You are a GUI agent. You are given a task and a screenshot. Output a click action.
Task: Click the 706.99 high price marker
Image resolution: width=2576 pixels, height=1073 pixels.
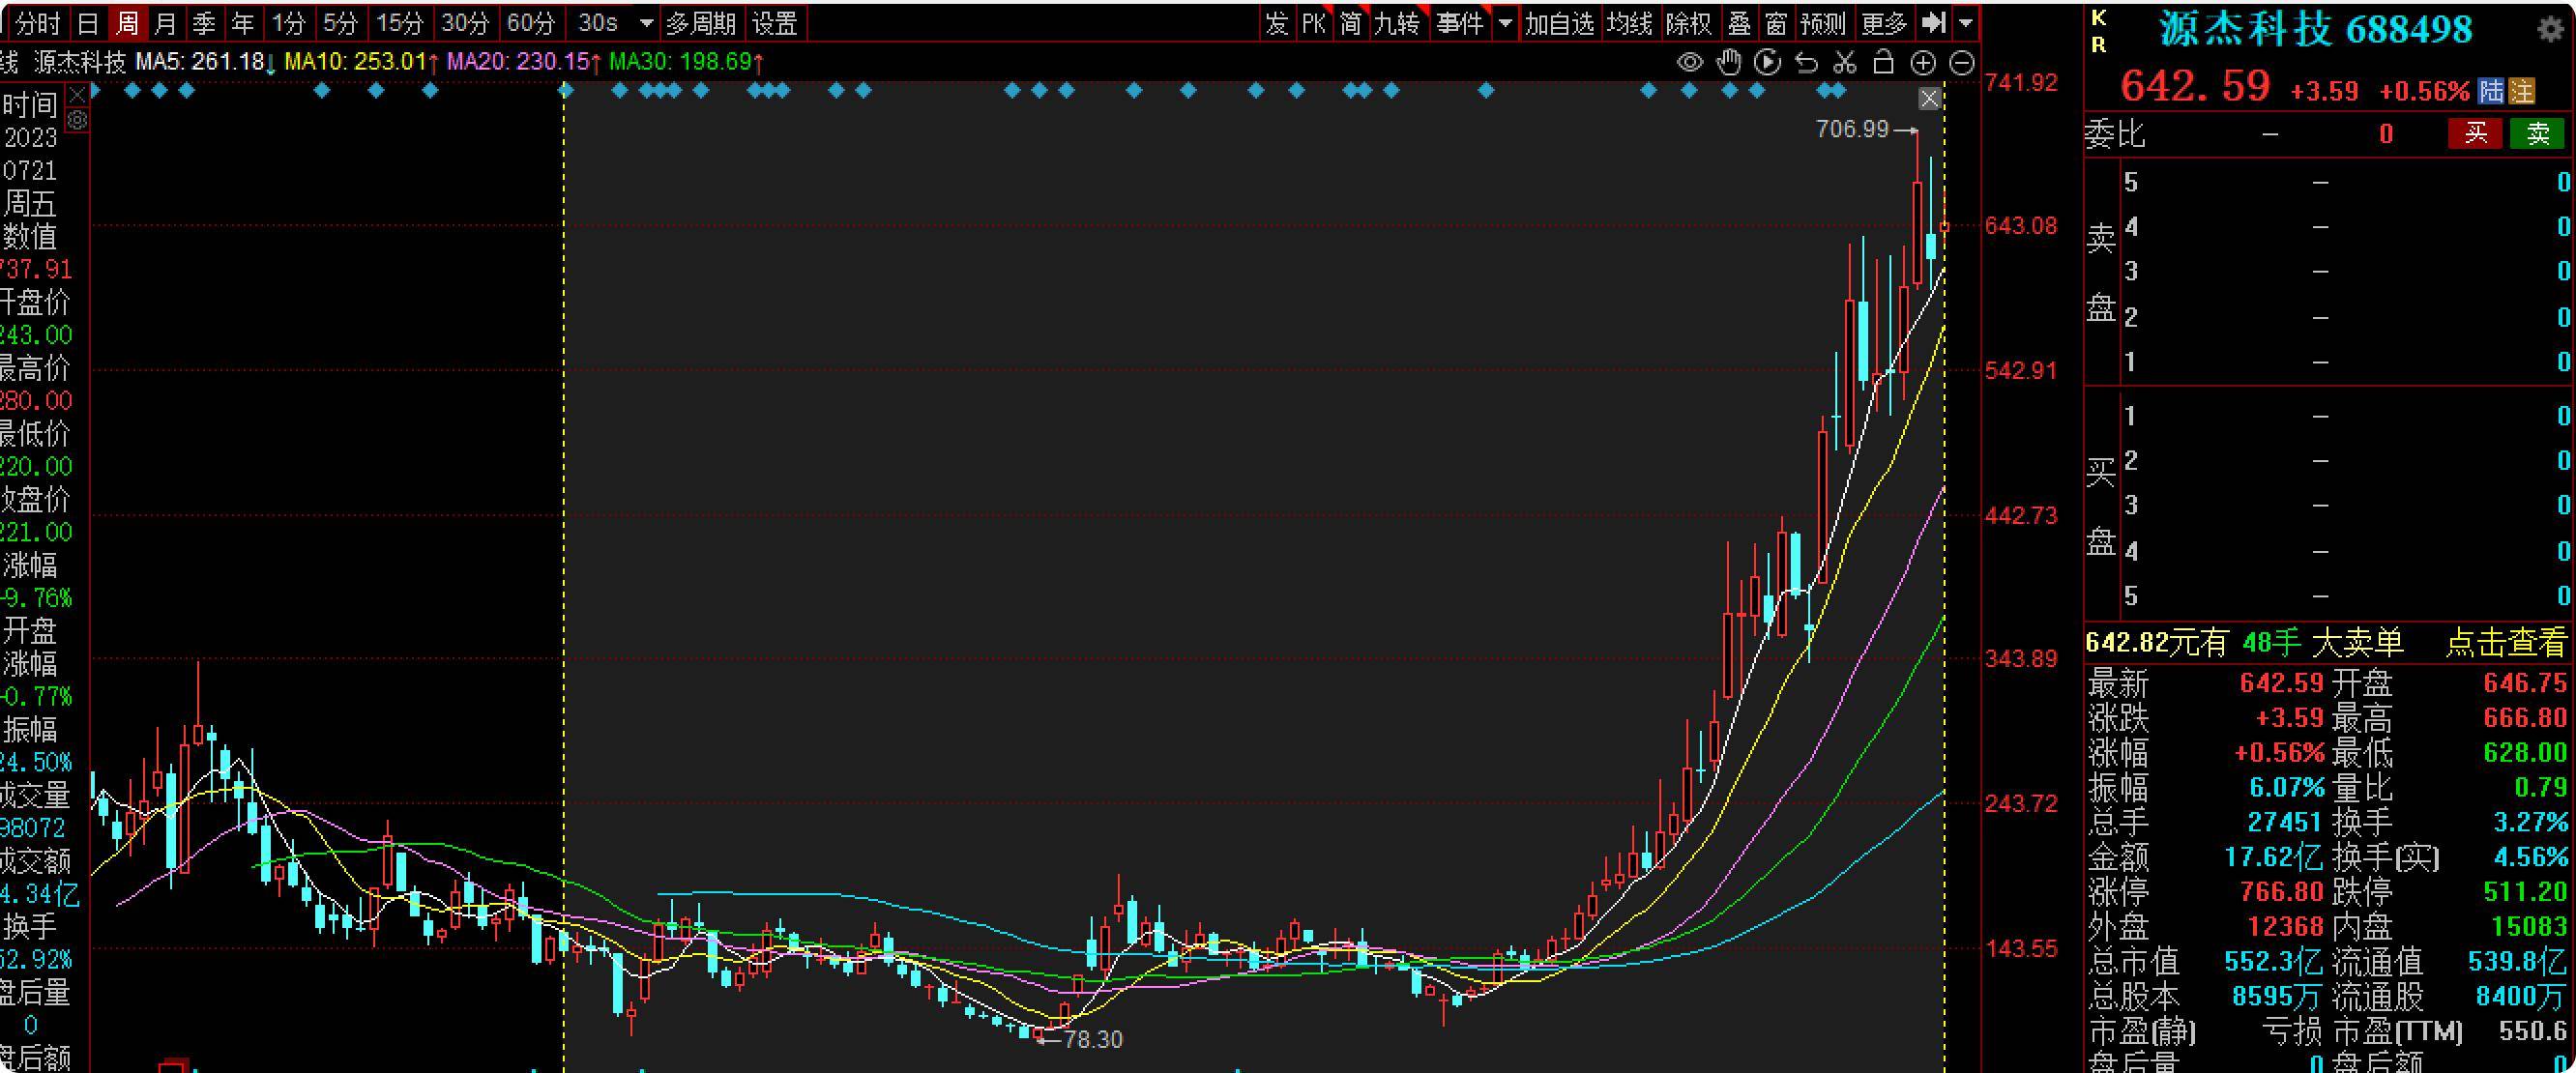coord(1853,129)
